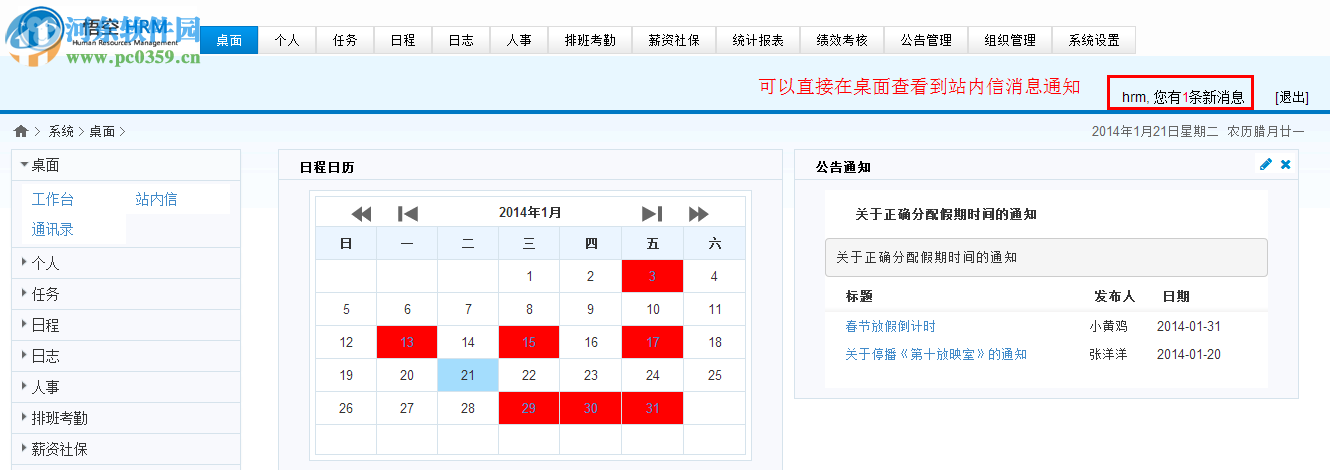The height and width of the screenshot is (470, 1330).
Task: Switch to the 任务 top tab
Action: pos(345,40)
